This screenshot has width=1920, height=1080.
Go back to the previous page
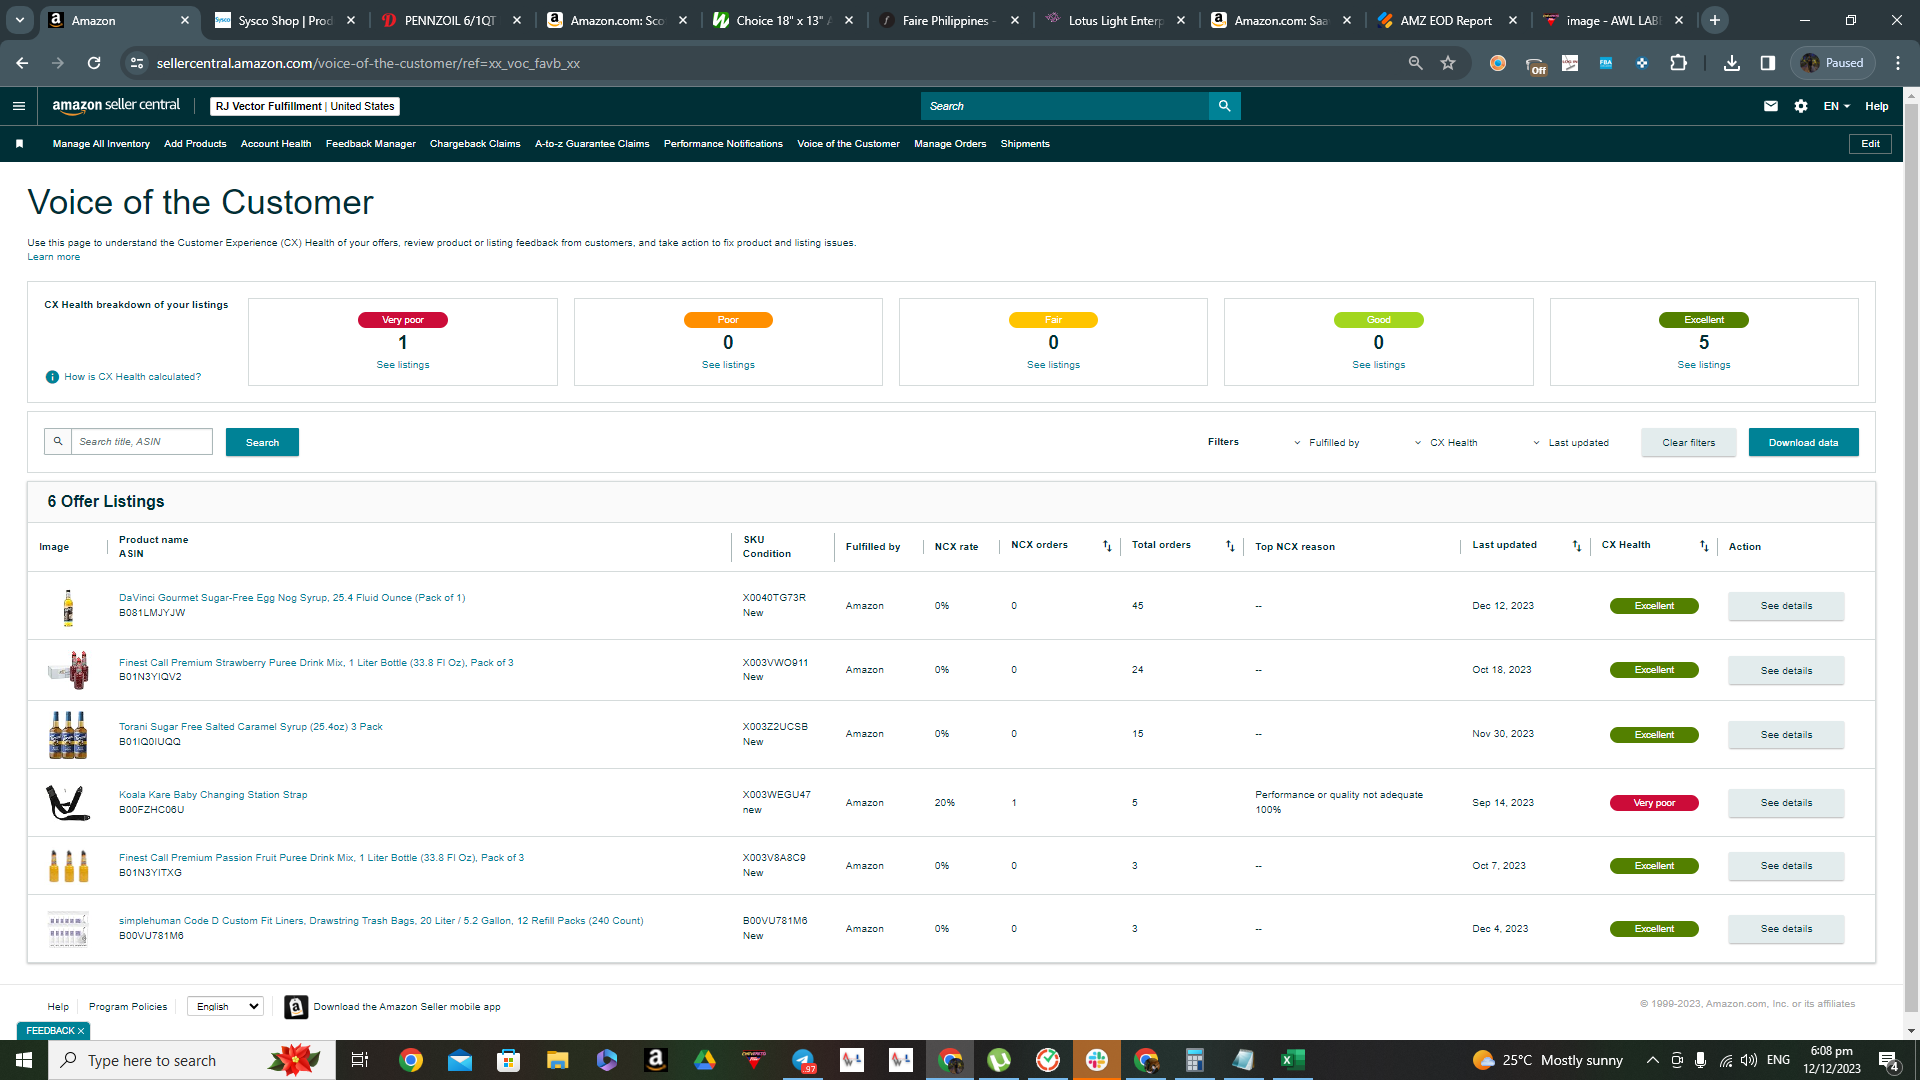[x=22, y=63]
